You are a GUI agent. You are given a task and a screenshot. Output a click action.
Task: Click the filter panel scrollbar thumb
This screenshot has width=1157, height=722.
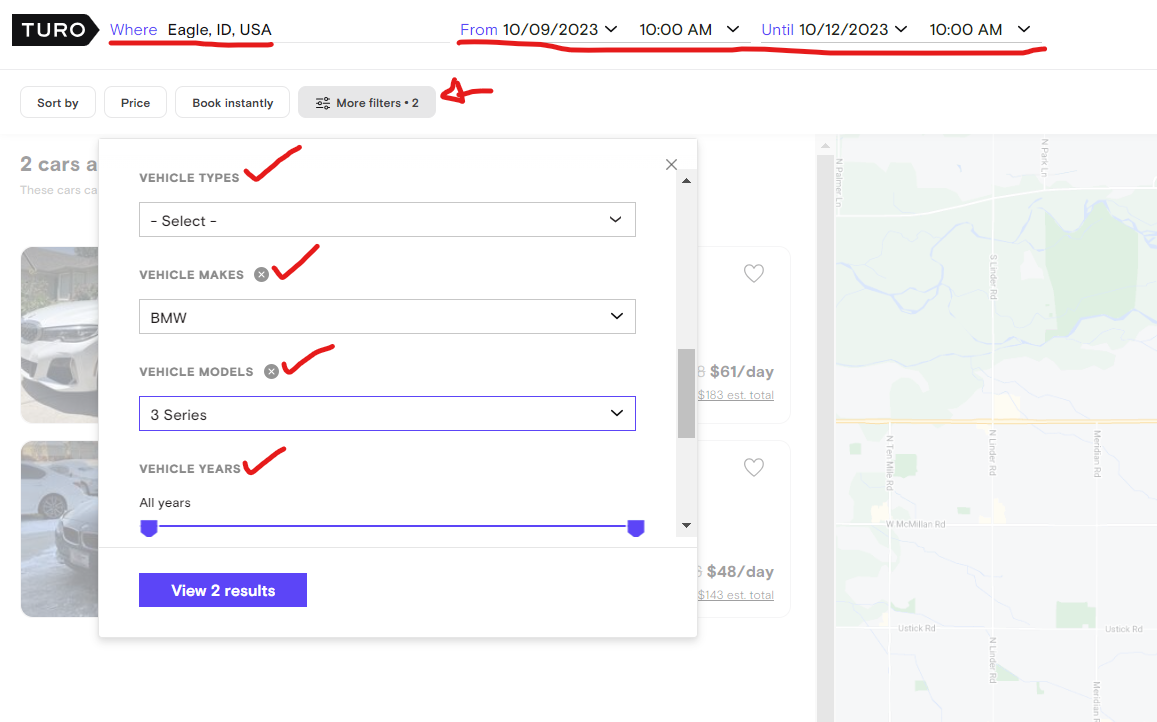point(686,393)
